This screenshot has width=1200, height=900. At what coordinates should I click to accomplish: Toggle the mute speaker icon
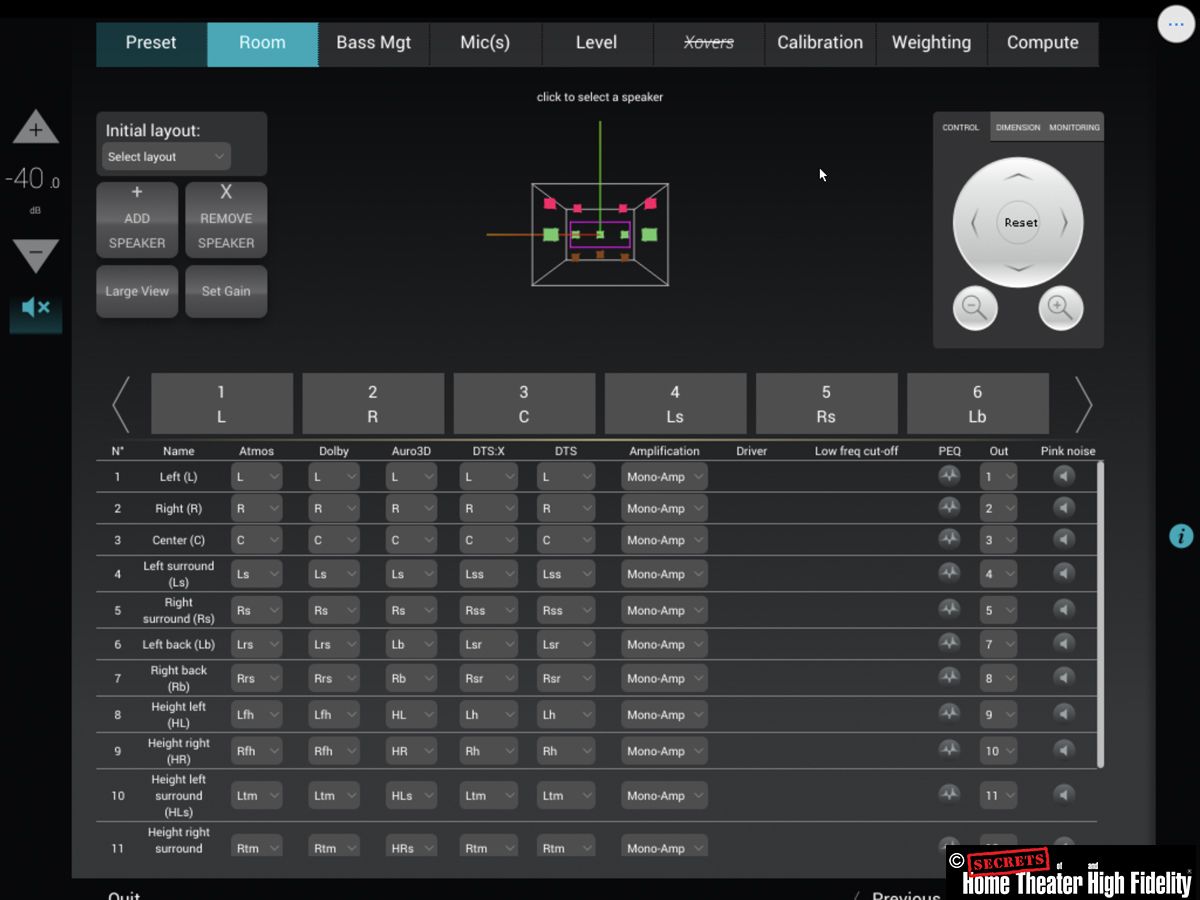pyautogui.click(x=36, y=308)
